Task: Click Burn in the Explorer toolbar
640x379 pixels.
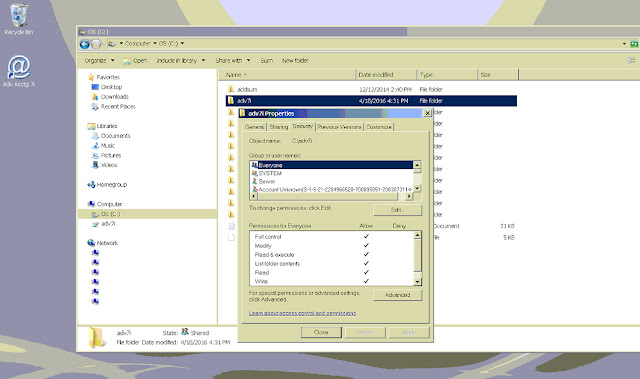Action: [x=267, y=60]
